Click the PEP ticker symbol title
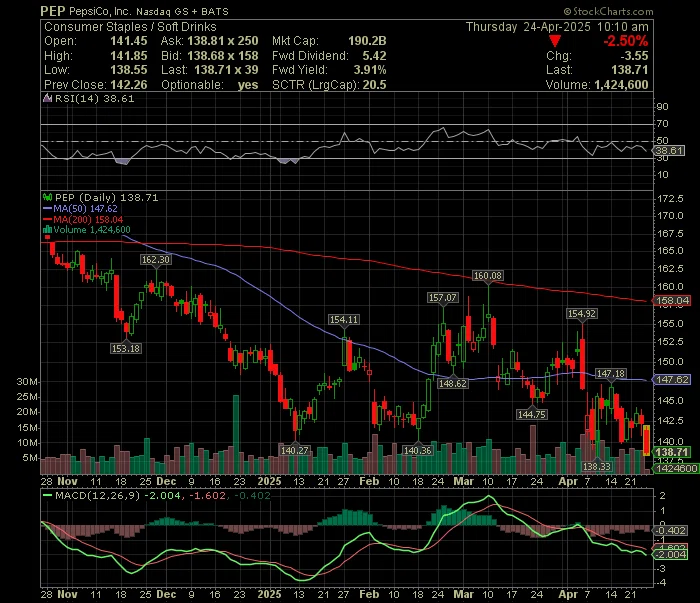This screenshot has height=603, width=700. pos(53,11)
